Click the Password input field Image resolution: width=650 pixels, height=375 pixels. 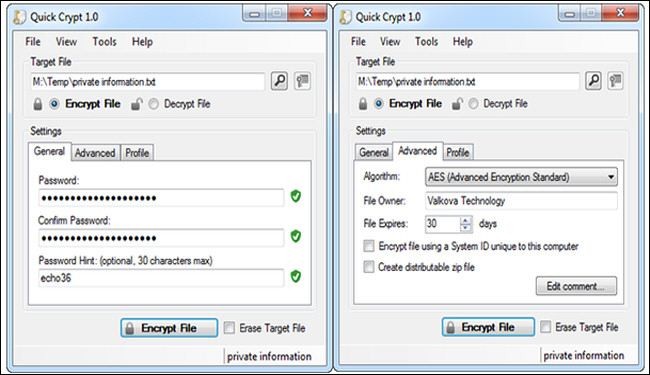click(161, 198)
